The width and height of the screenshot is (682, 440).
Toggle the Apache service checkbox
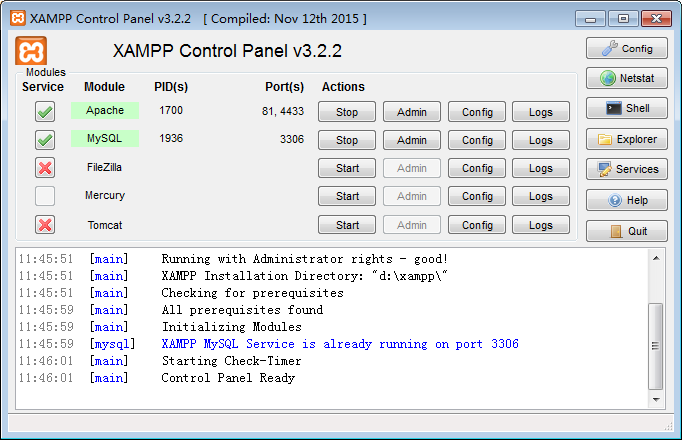(x=45, y=112)
